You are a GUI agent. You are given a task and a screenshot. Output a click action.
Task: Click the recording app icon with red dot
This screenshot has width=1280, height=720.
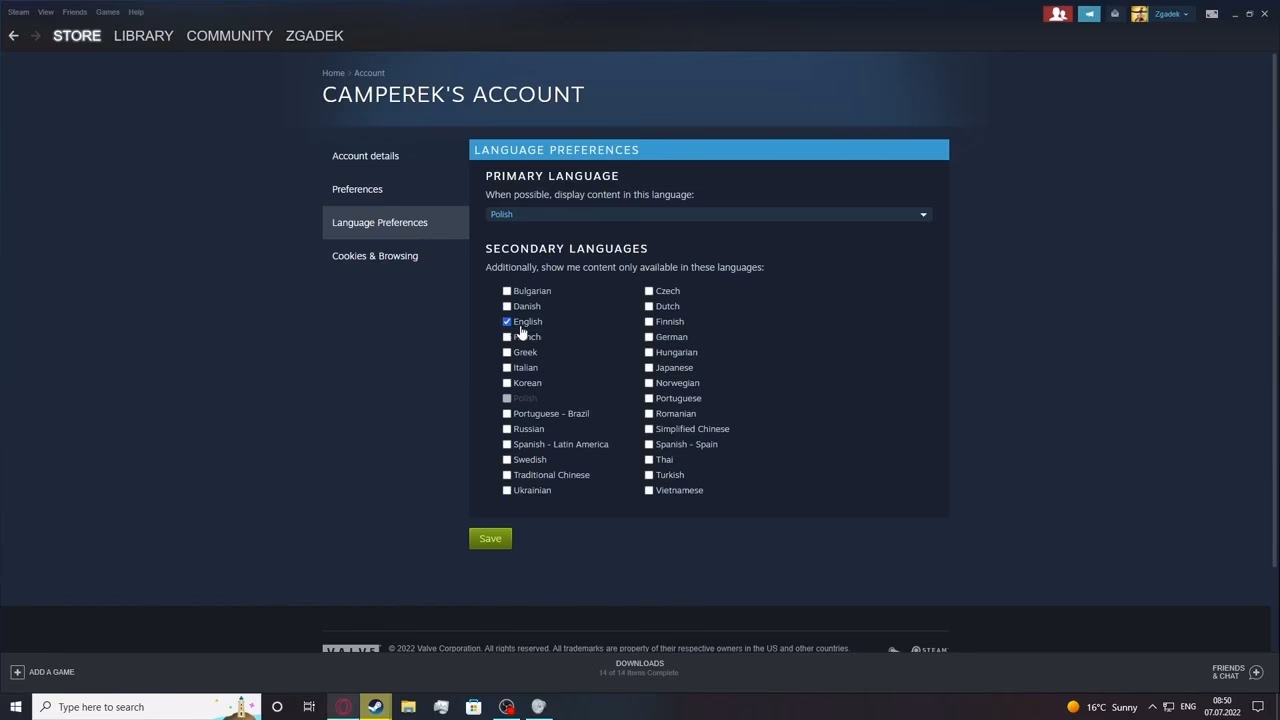coord(507,707)
